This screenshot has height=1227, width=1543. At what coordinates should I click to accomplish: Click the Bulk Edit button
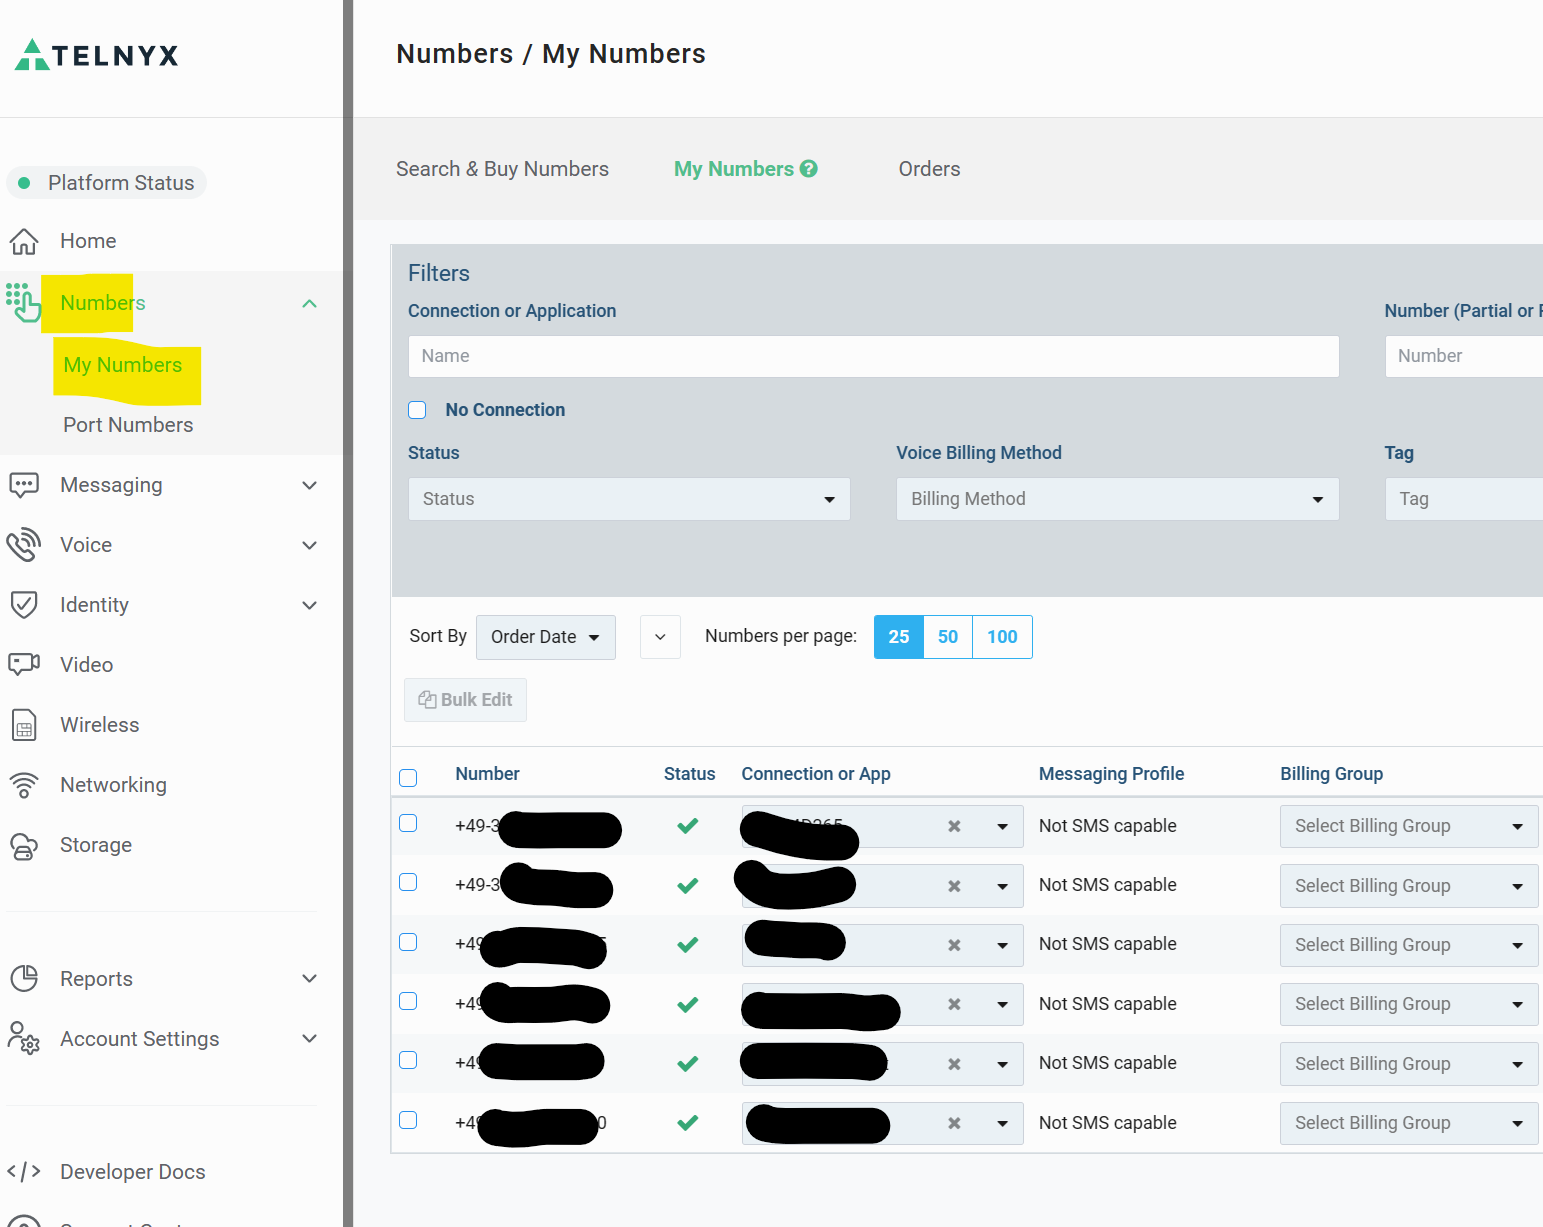coord(465,700)
